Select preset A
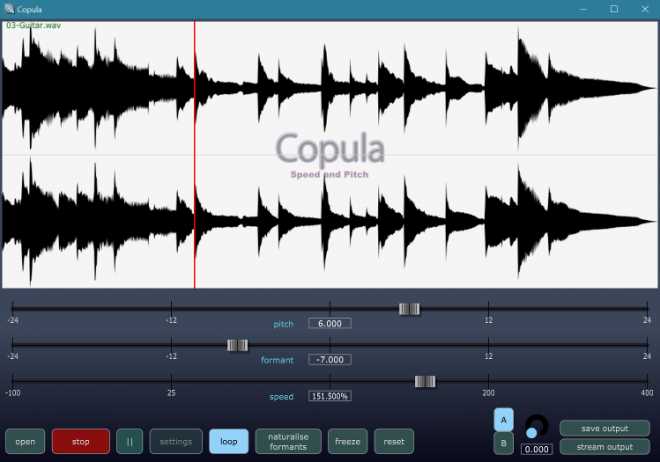This screenshot has height=462, width=660. 504,420
